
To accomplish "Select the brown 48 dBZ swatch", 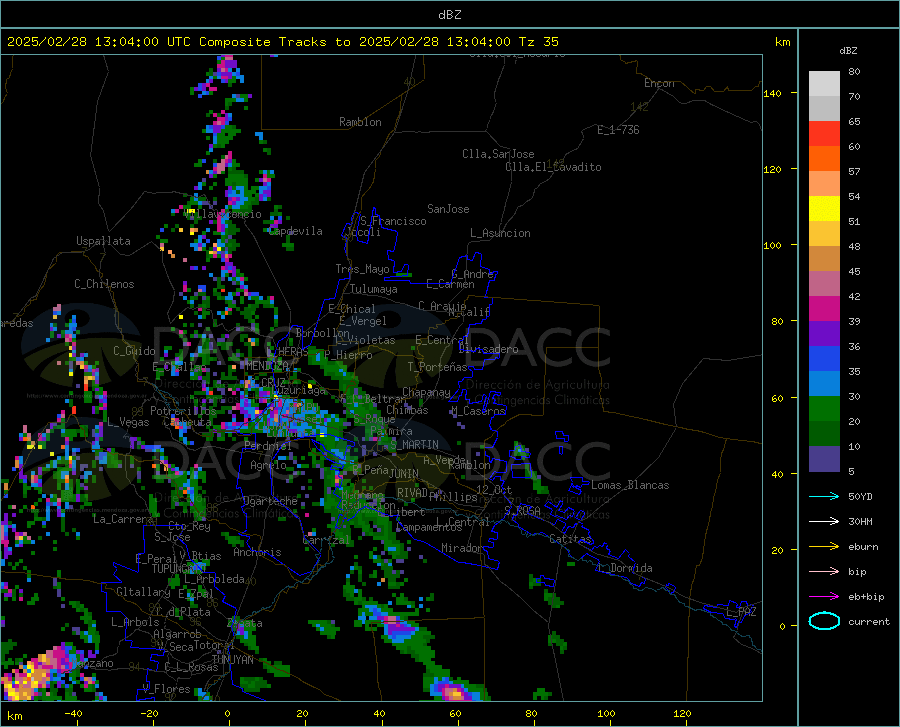I will (824, 259).
